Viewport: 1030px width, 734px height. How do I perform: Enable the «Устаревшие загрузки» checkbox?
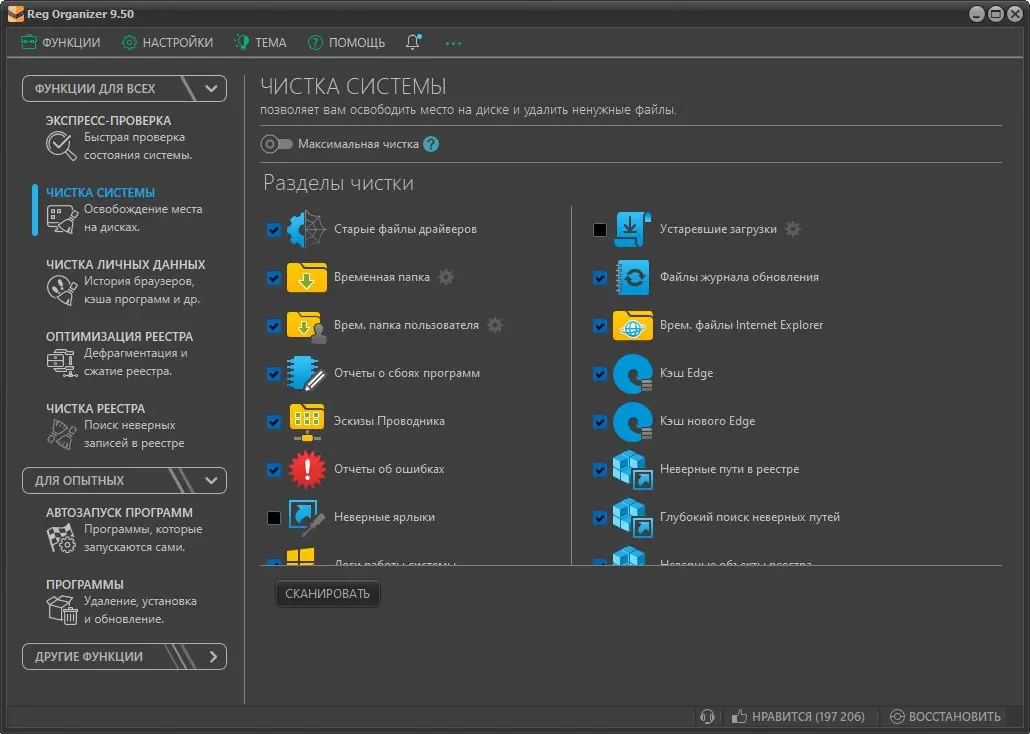[x=599, y=229]
